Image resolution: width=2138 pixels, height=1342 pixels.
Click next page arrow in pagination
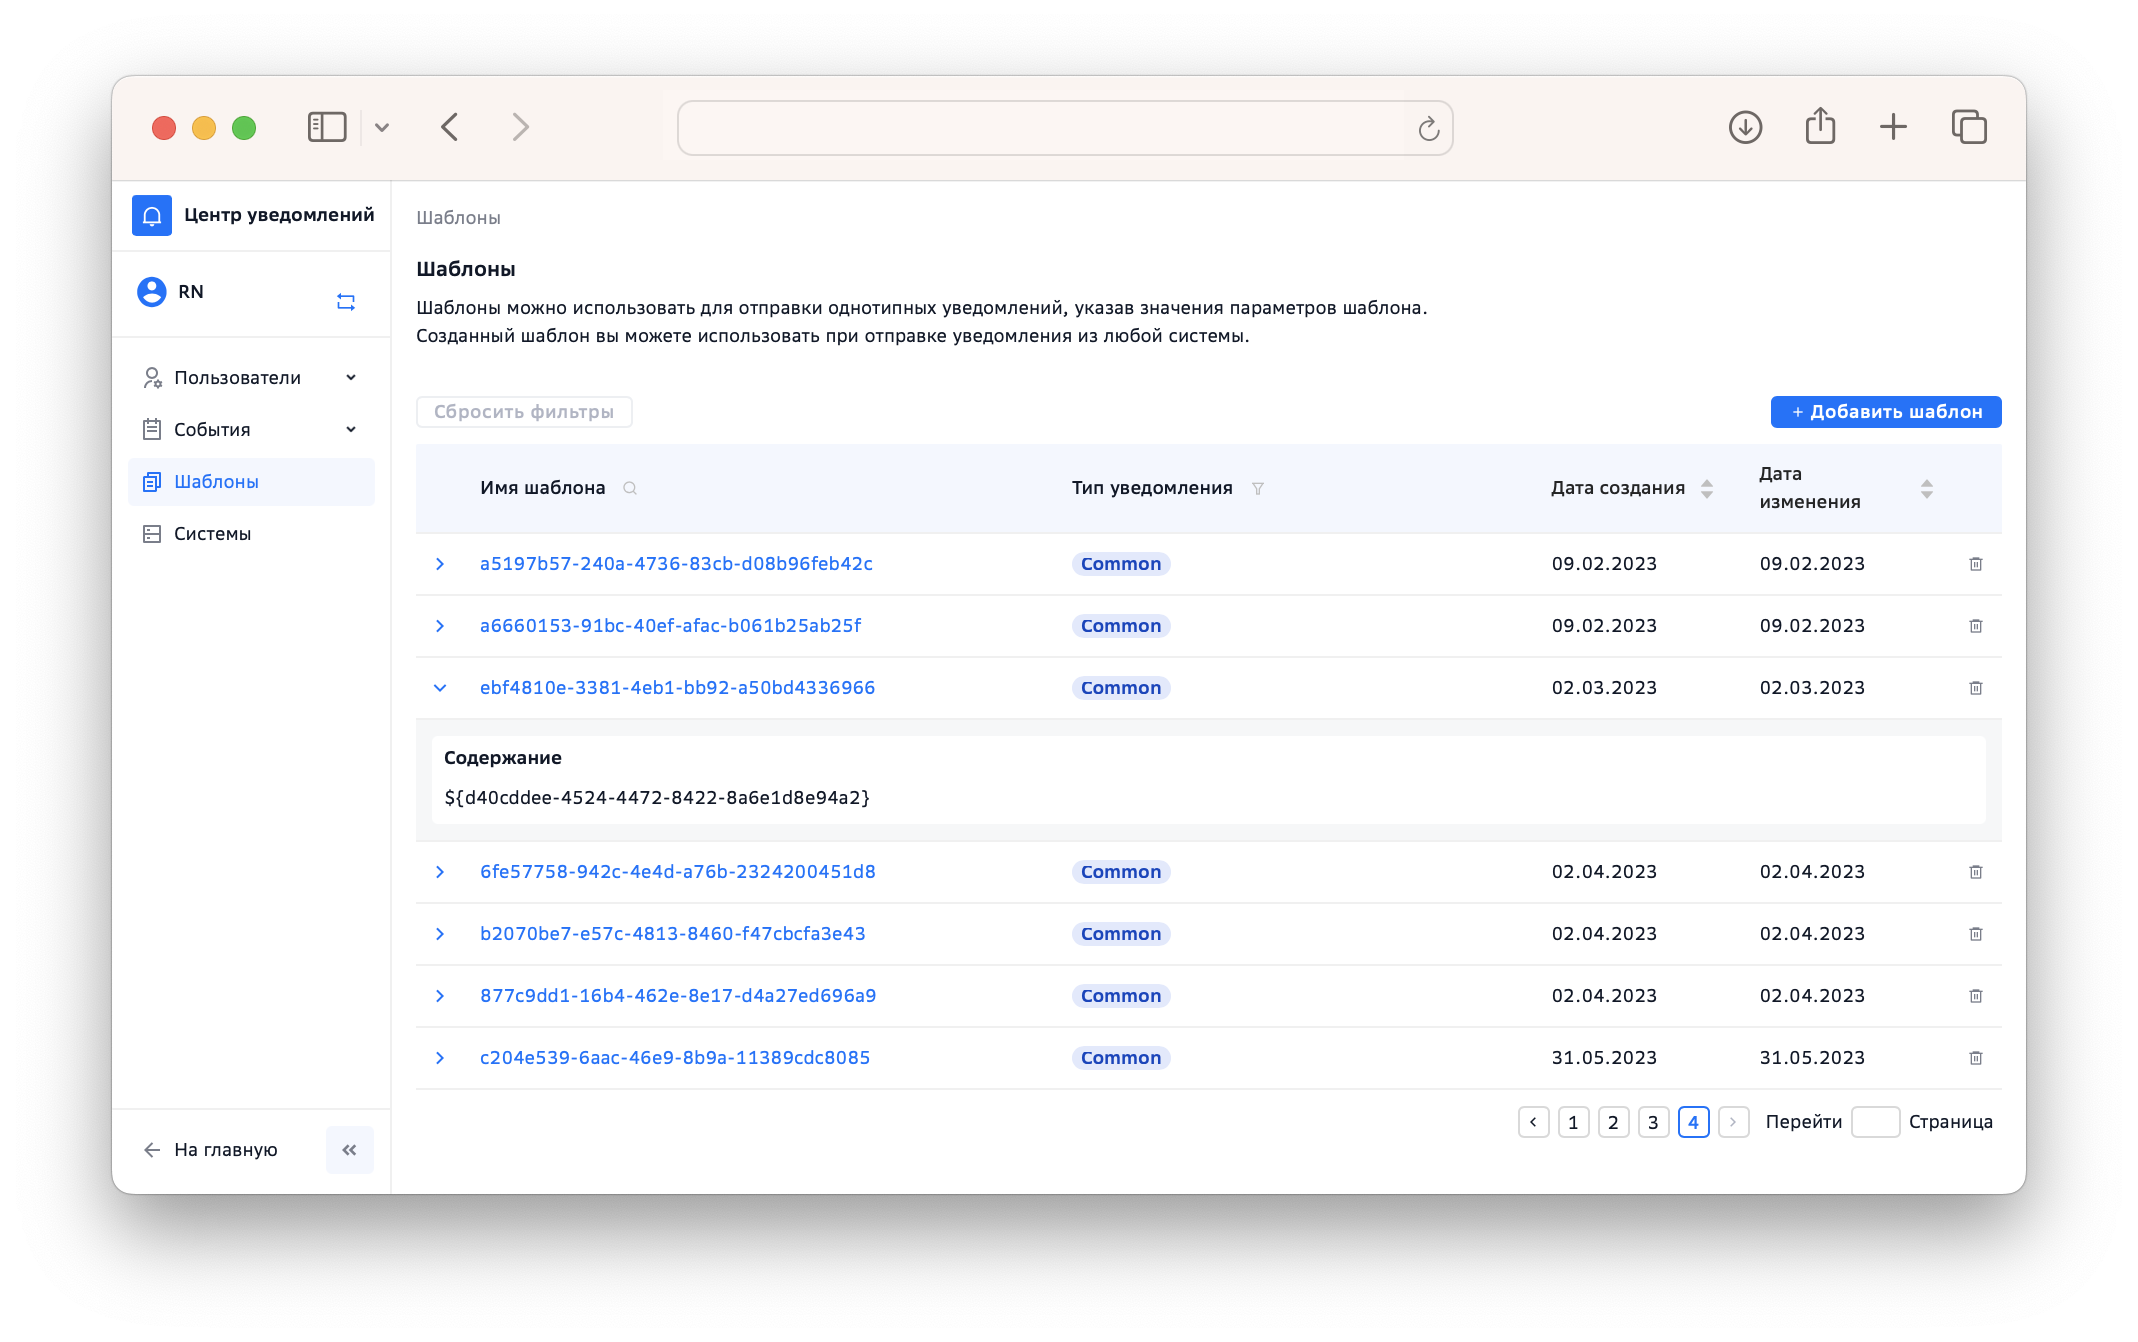pyautogui.click(x=1733, y=1122)
